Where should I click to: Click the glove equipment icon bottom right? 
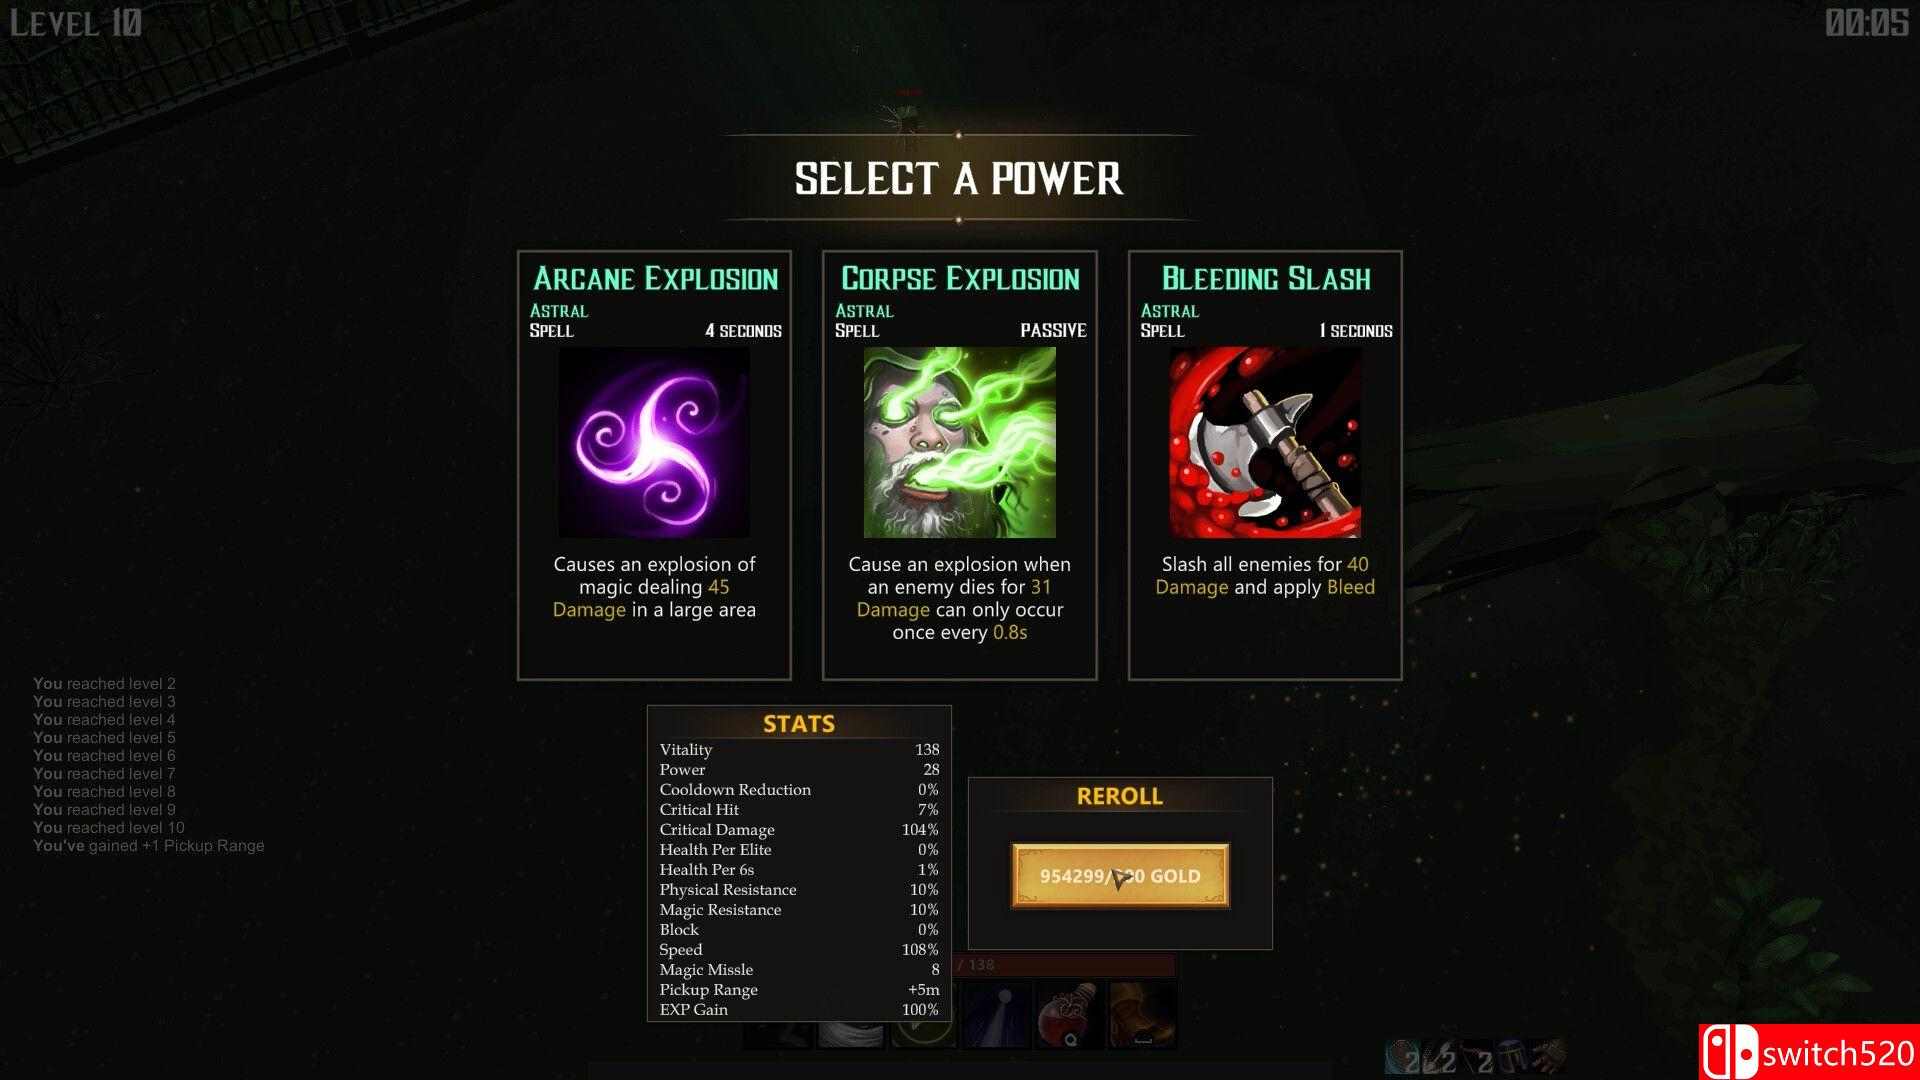[1548, 1056]
